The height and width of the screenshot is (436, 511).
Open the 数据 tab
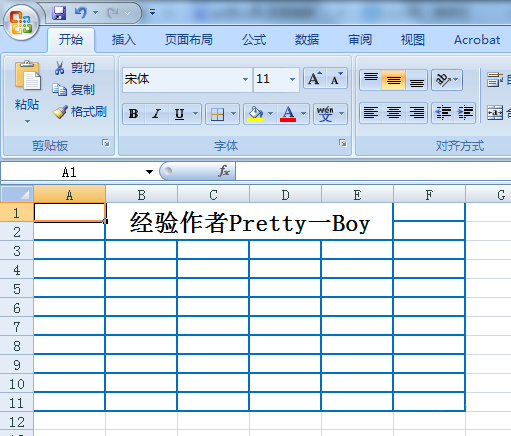pos(307,40)
